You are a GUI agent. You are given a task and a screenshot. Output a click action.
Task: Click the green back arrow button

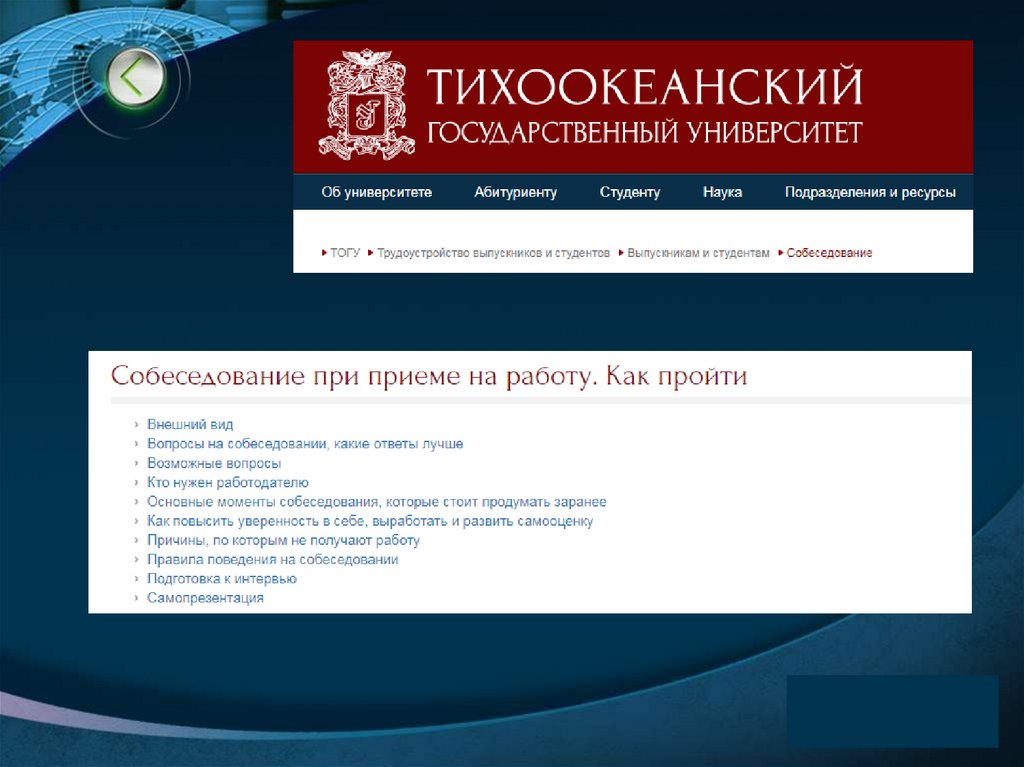[x=135, y=78]
